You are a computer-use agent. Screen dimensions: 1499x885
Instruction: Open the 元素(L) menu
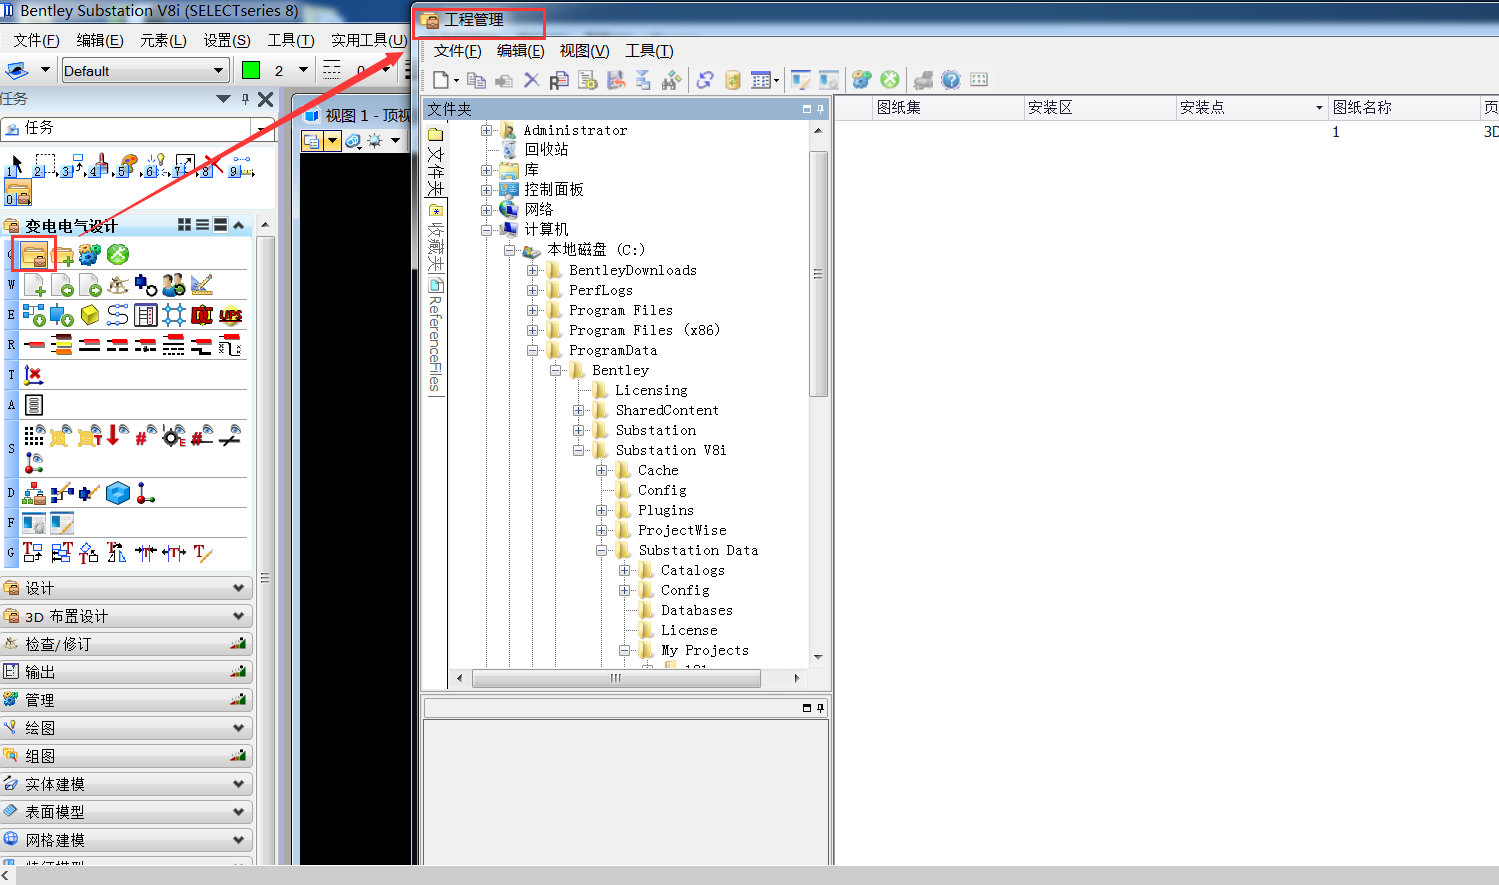pyautogui.click(x=163, y=40)
